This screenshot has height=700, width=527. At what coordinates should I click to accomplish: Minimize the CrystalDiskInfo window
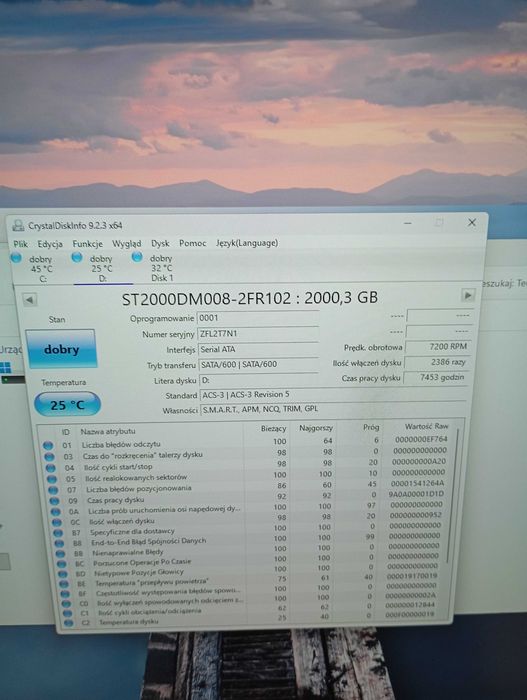pos(407,223)
